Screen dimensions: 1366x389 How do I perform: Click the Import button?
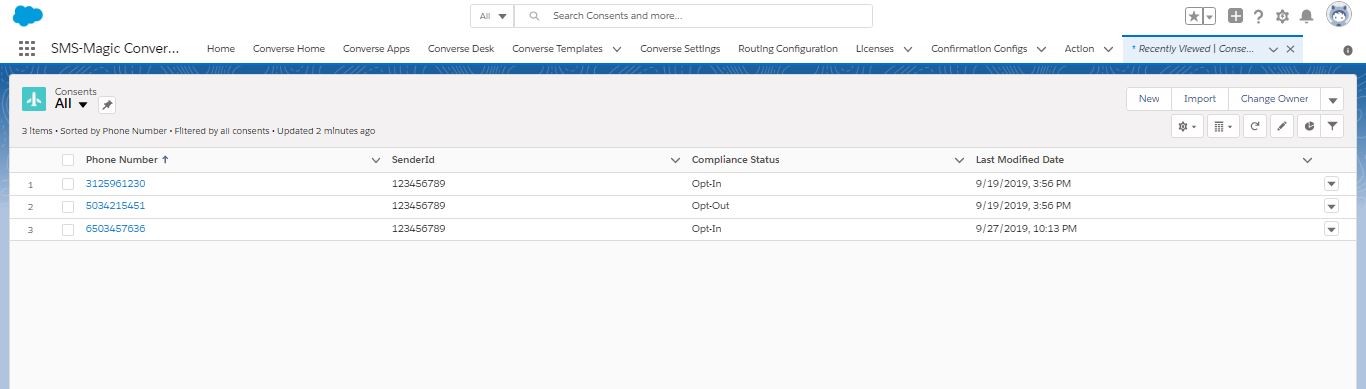coord(1200,99)
